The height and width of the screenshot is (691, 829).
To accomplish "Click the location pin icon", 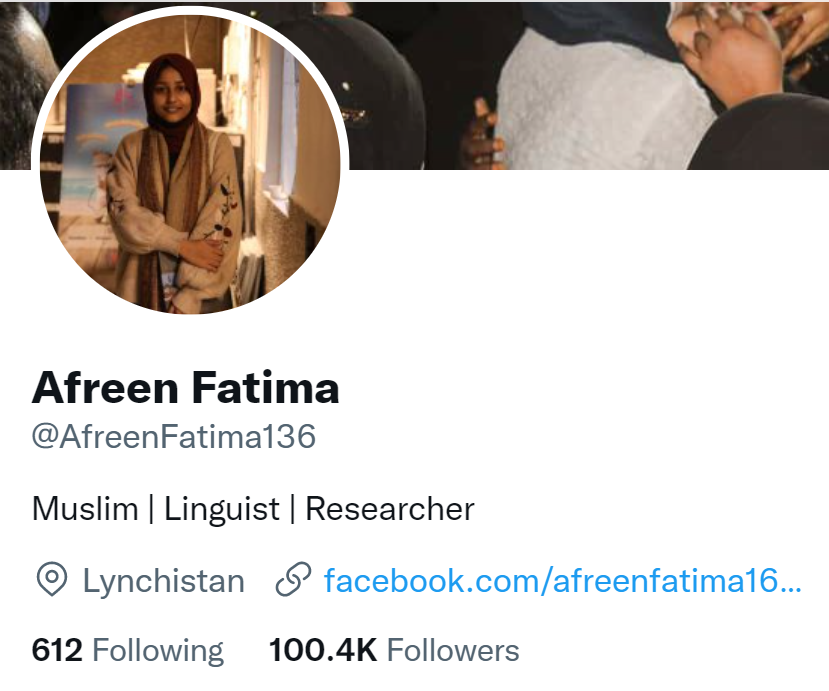I will [51, 580].
